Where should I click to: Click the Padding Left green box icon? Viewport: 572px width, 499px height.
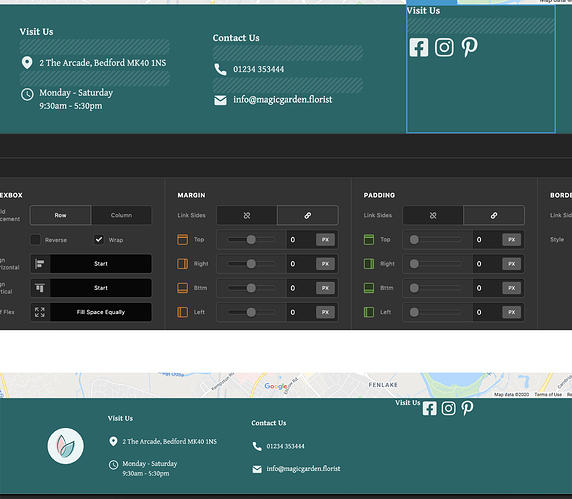coord(369,312)
